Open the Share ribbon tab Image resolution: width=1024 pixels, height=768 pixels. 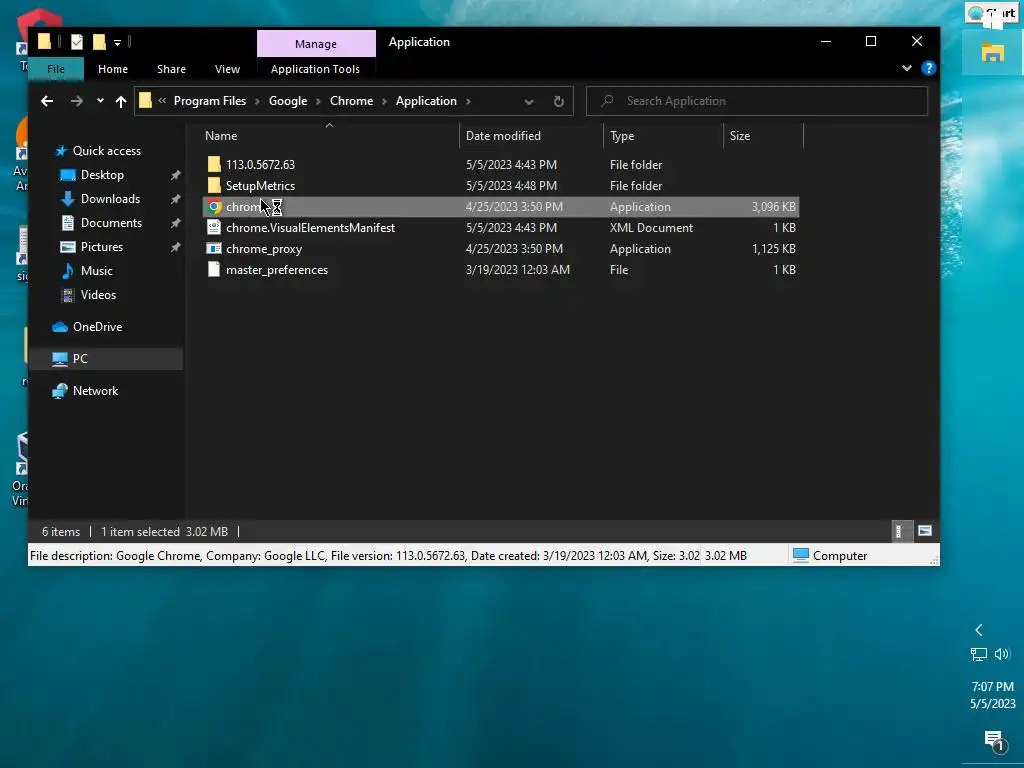(x=171, y=69)
